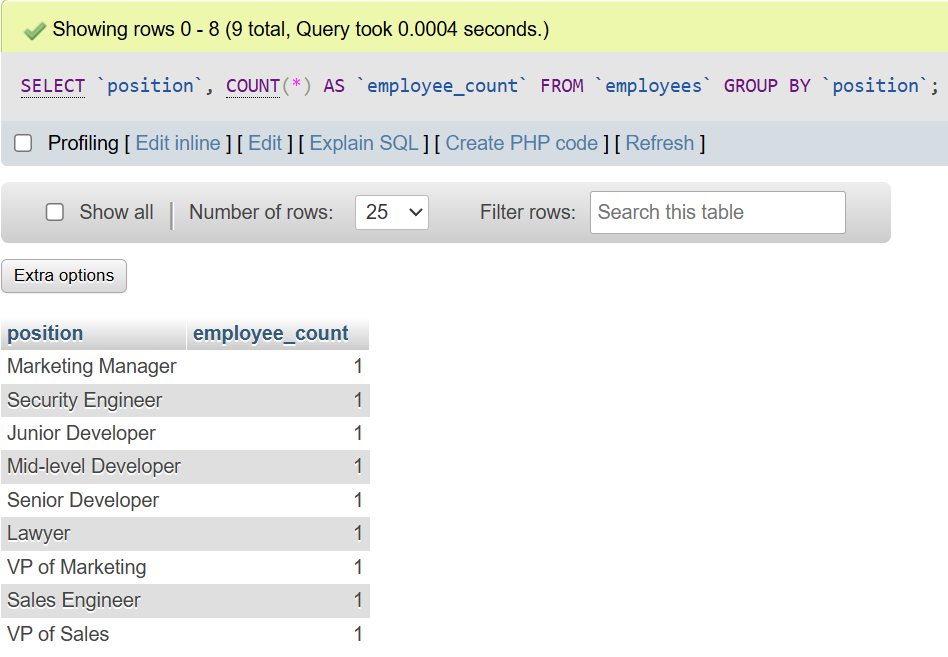
Task: Refresh the query results
Action: pyautogui.click(x=659, y=143)
